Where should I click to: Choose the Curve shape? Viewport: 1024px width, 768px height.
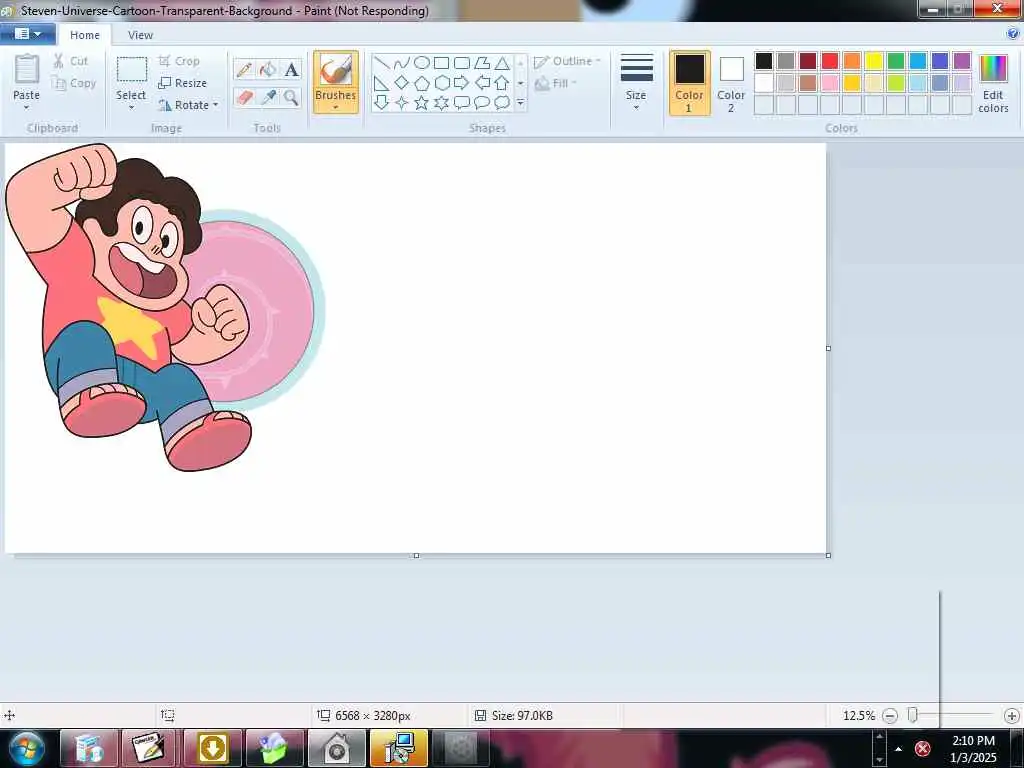tap(402, 63)
